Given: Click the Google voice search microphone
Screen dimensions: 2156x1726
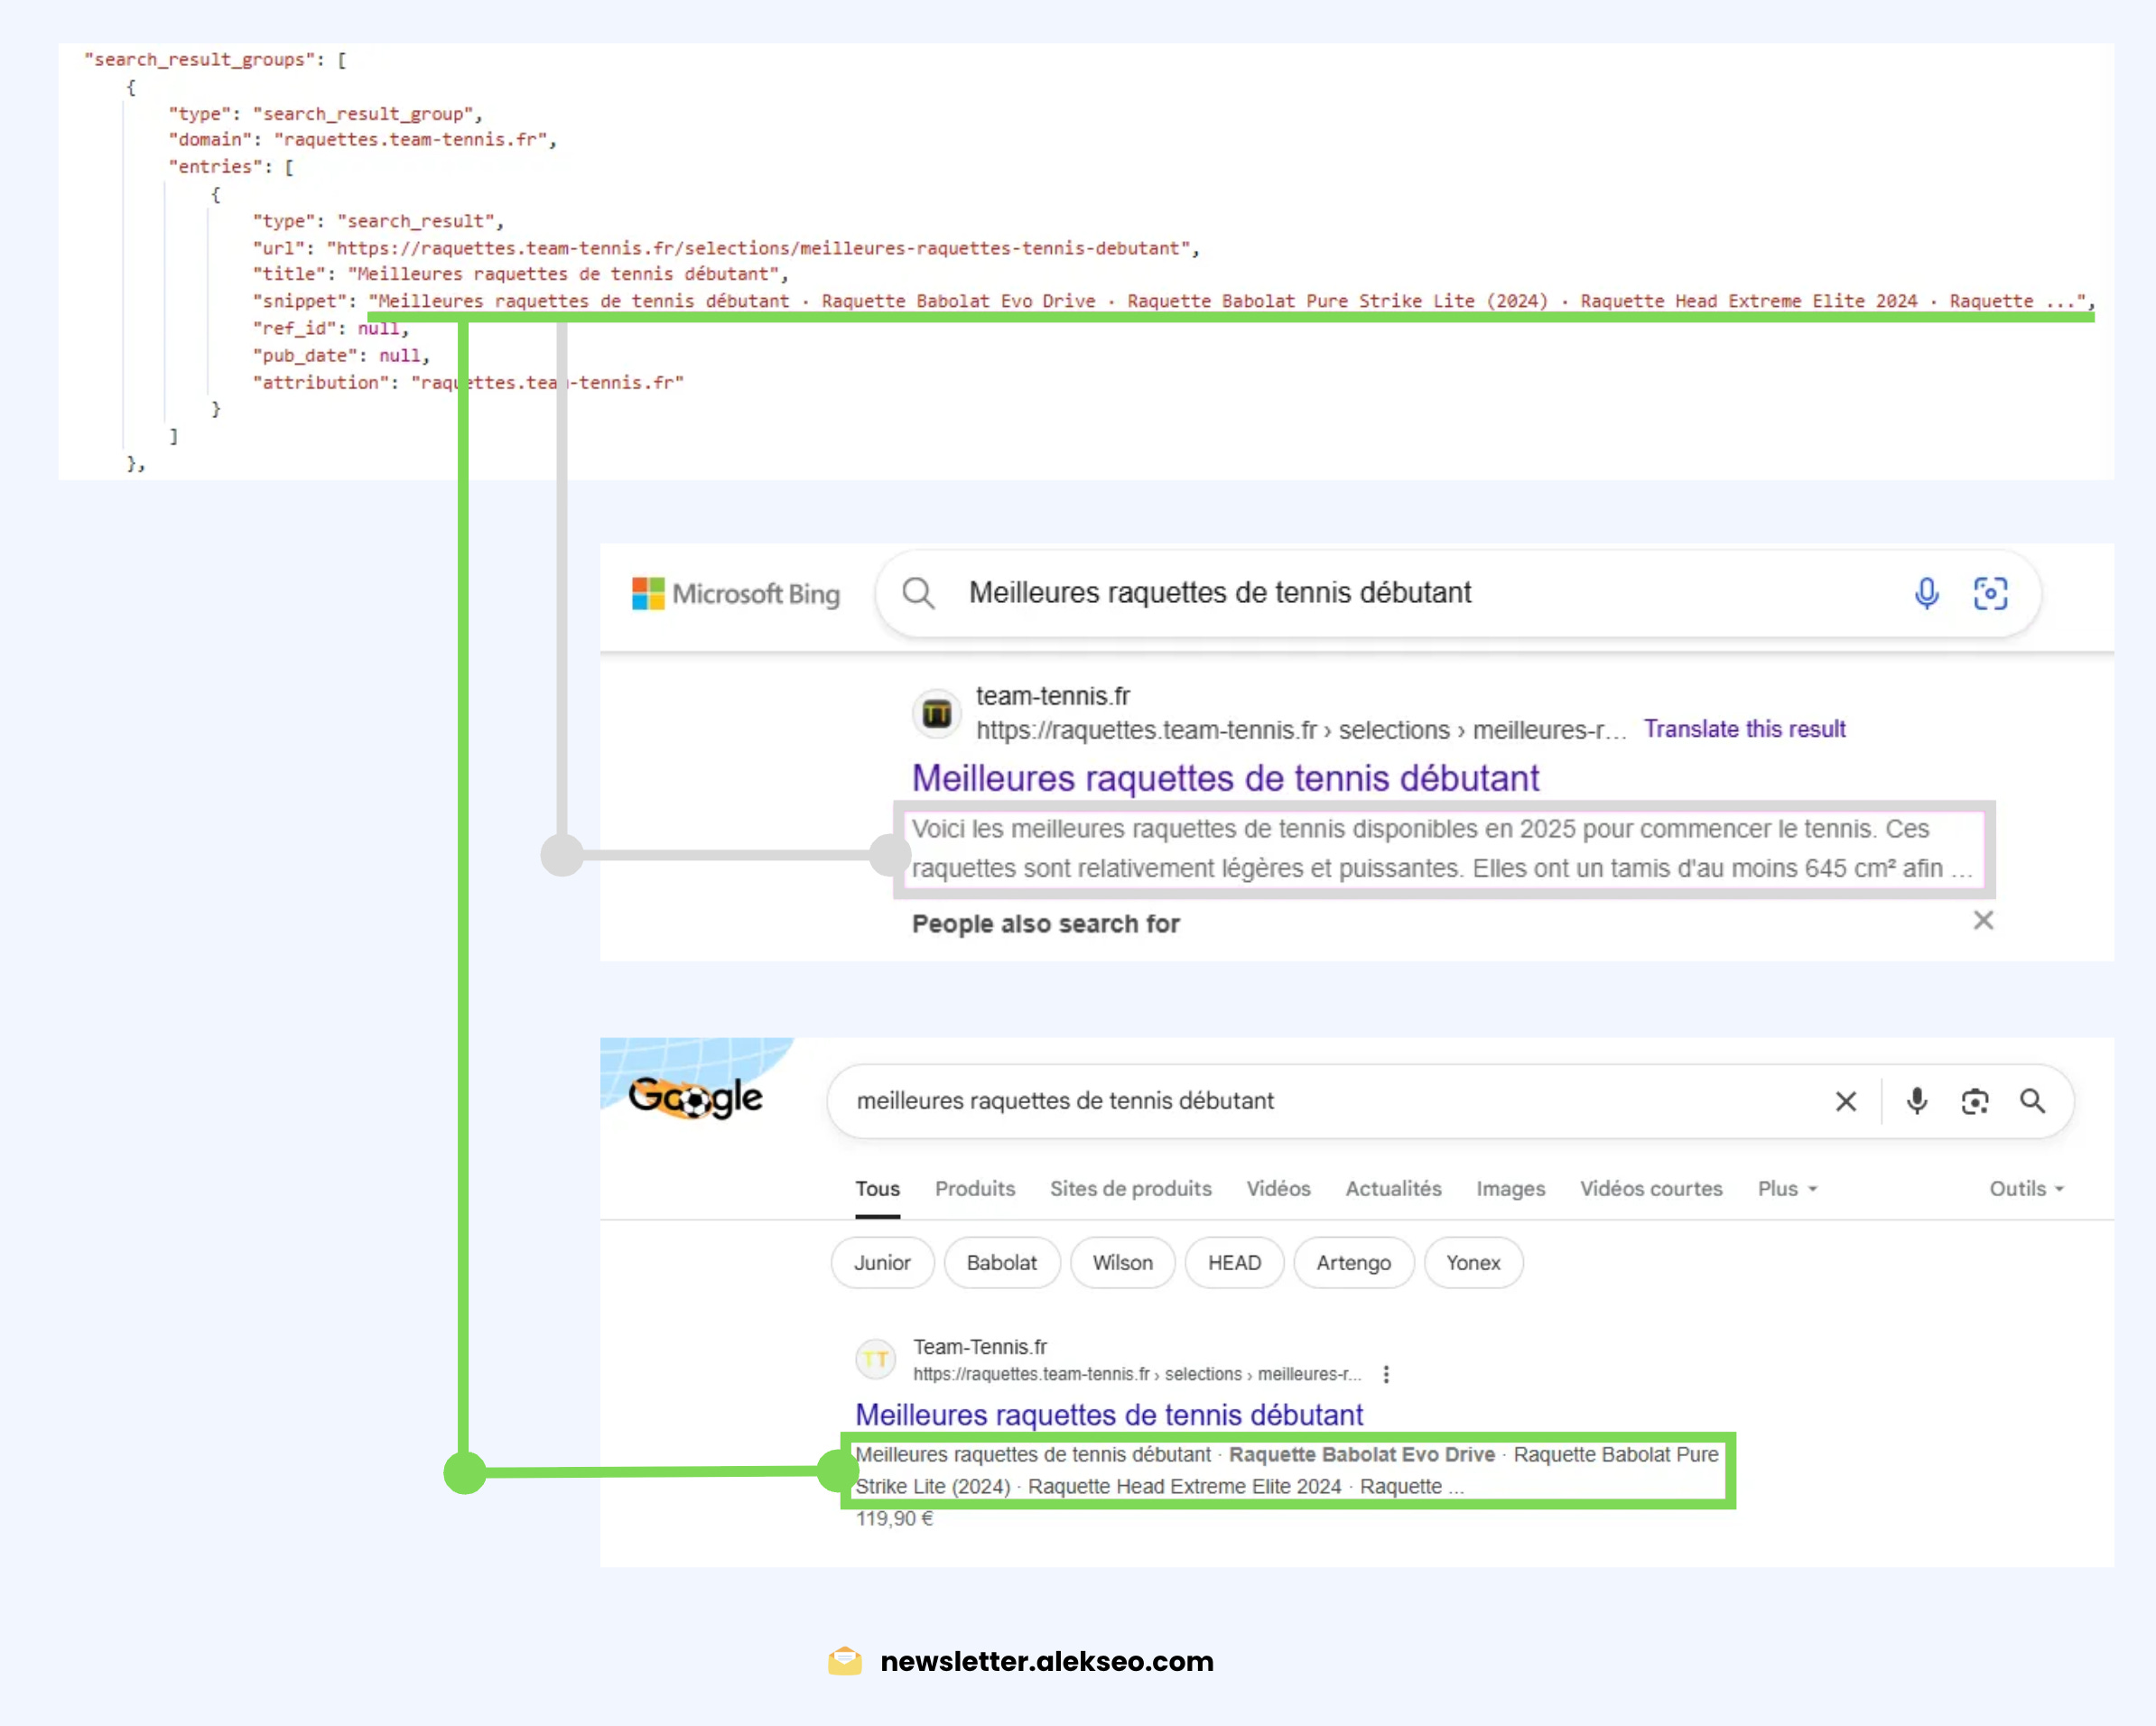Looking at the screenshot, I should pyautogui.click(x=1916, y=1101).
